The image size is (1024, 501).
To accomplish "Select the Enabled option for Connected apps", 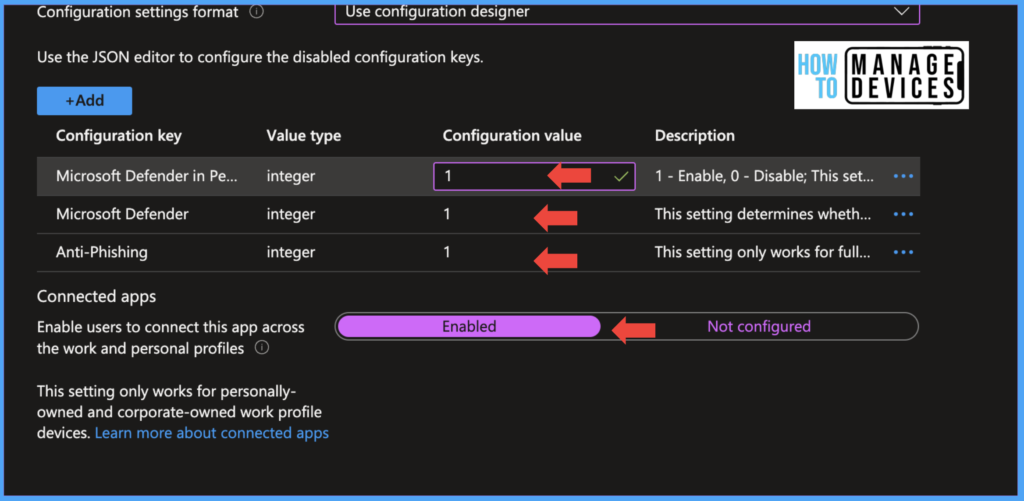I will pos(469,327).
